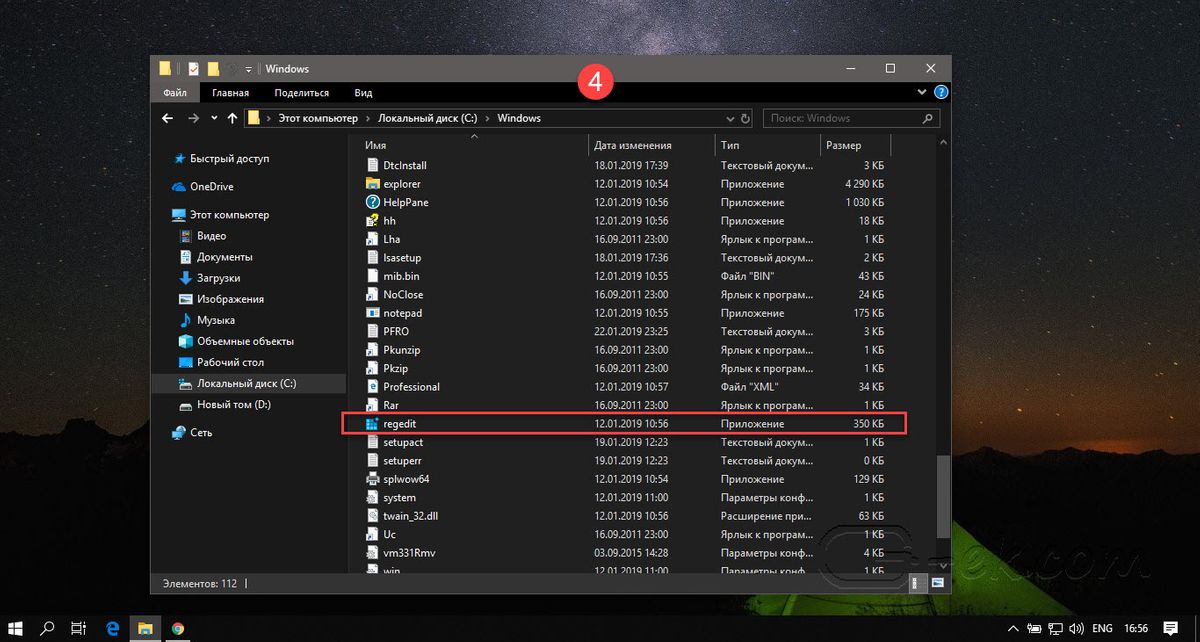Click the search magnifier in search box

[926, 118]
